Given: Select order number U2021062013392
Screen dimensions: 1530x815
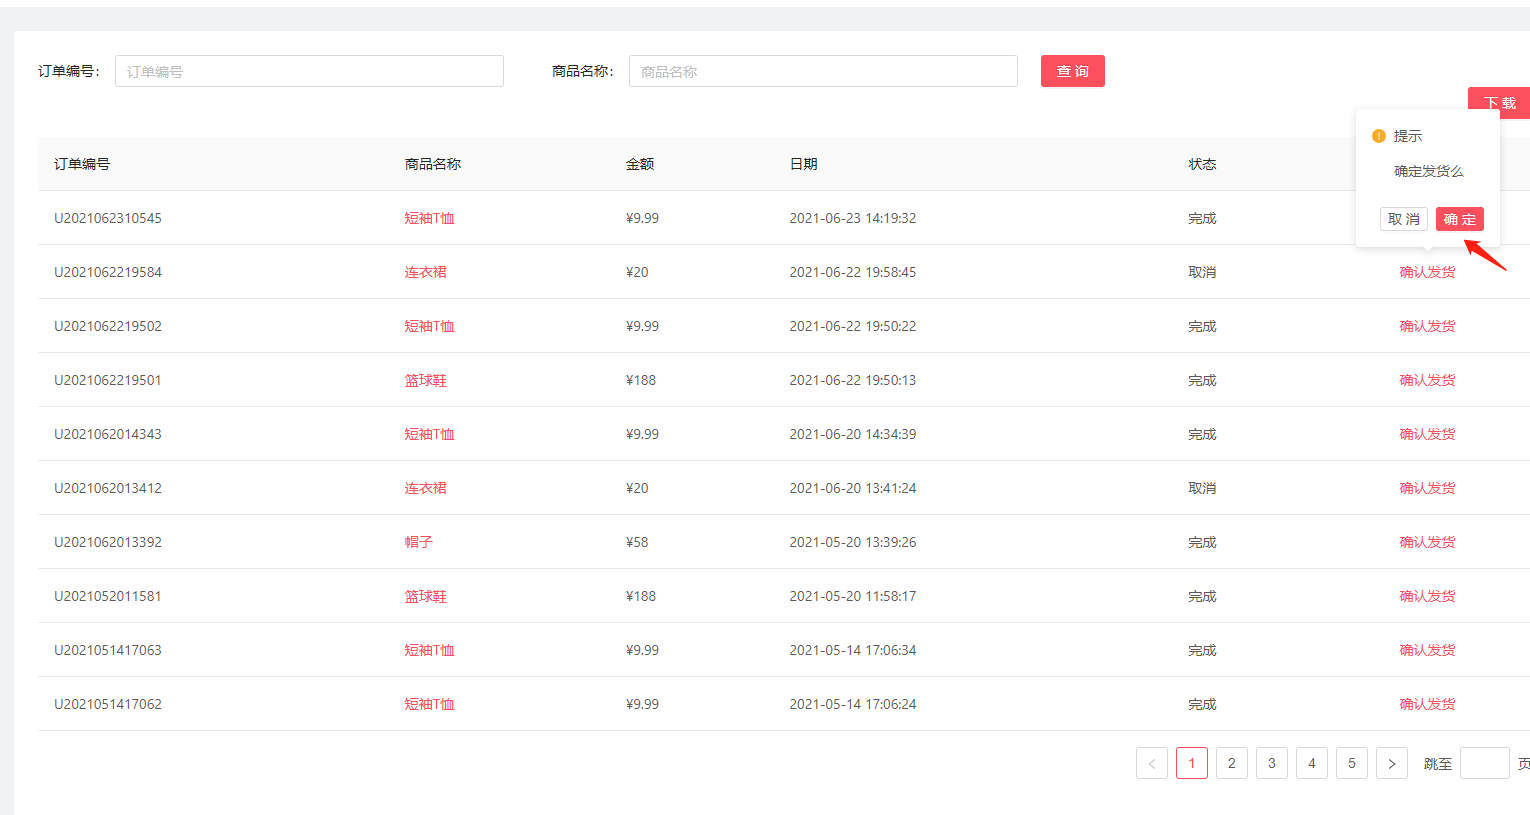Looking at the screenshot, I should click(108, 542).
